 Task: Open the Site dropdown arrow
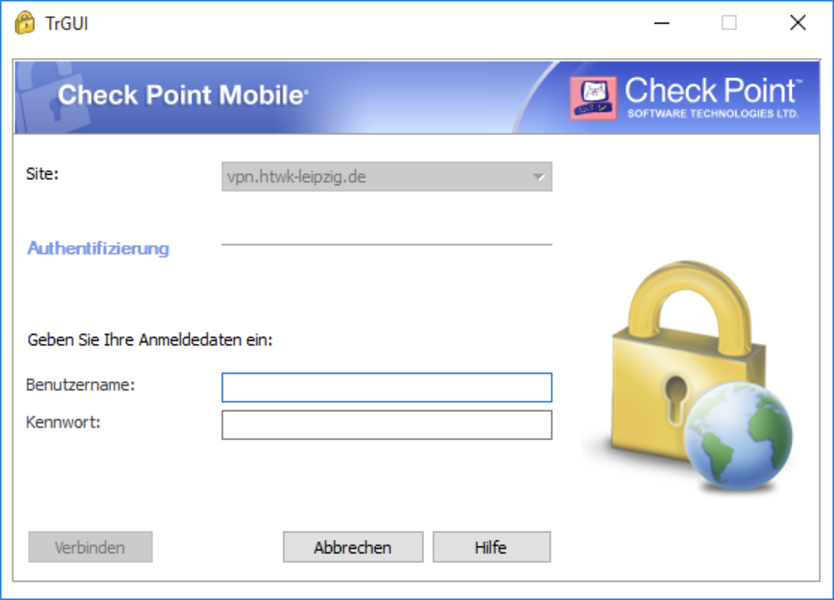(x=539, y=177)
